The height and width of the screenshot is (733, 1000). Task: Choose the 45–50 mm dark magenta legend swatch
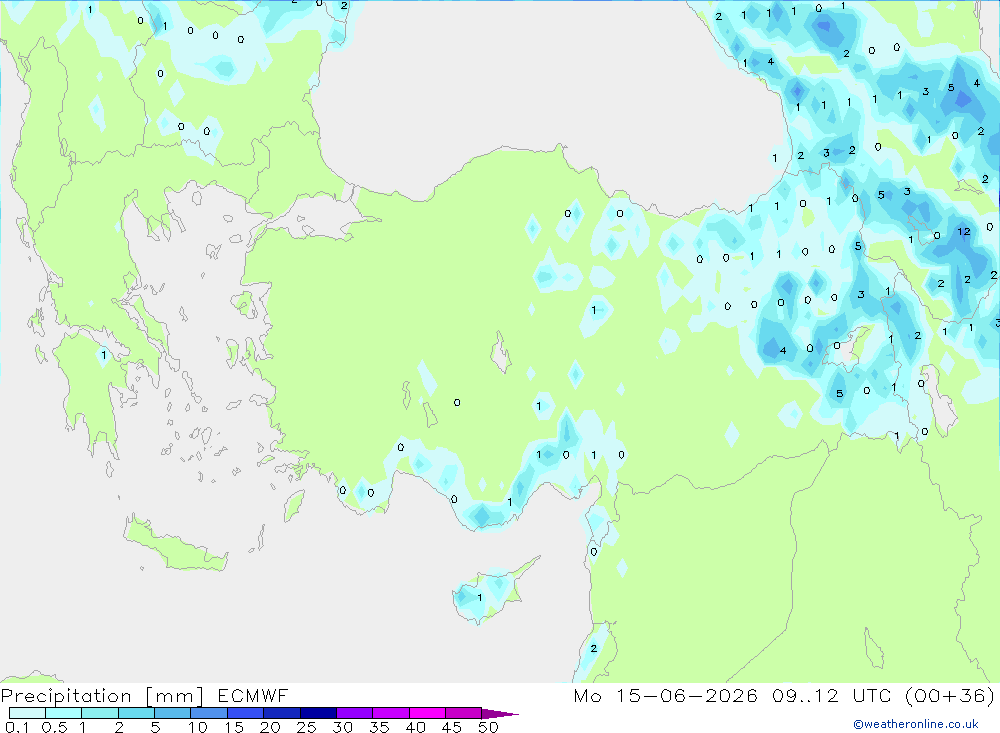tap(463, 713)
